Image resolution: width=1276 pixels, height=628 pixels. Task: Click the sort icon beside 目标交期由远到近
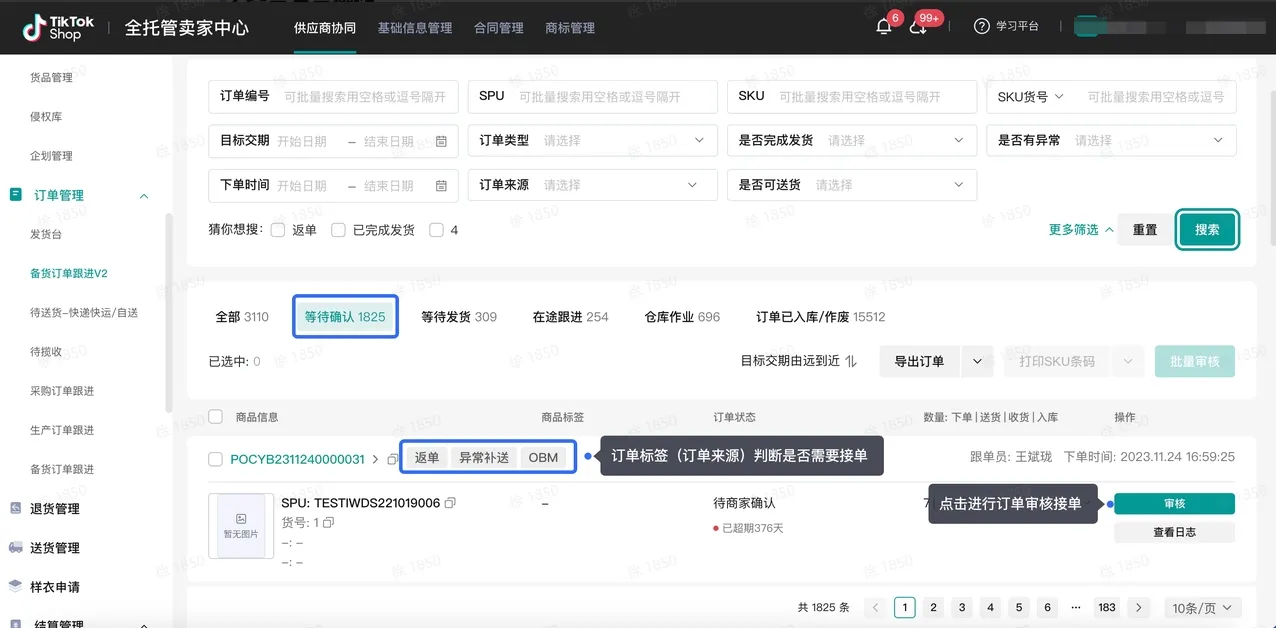(x=851, y=361)
